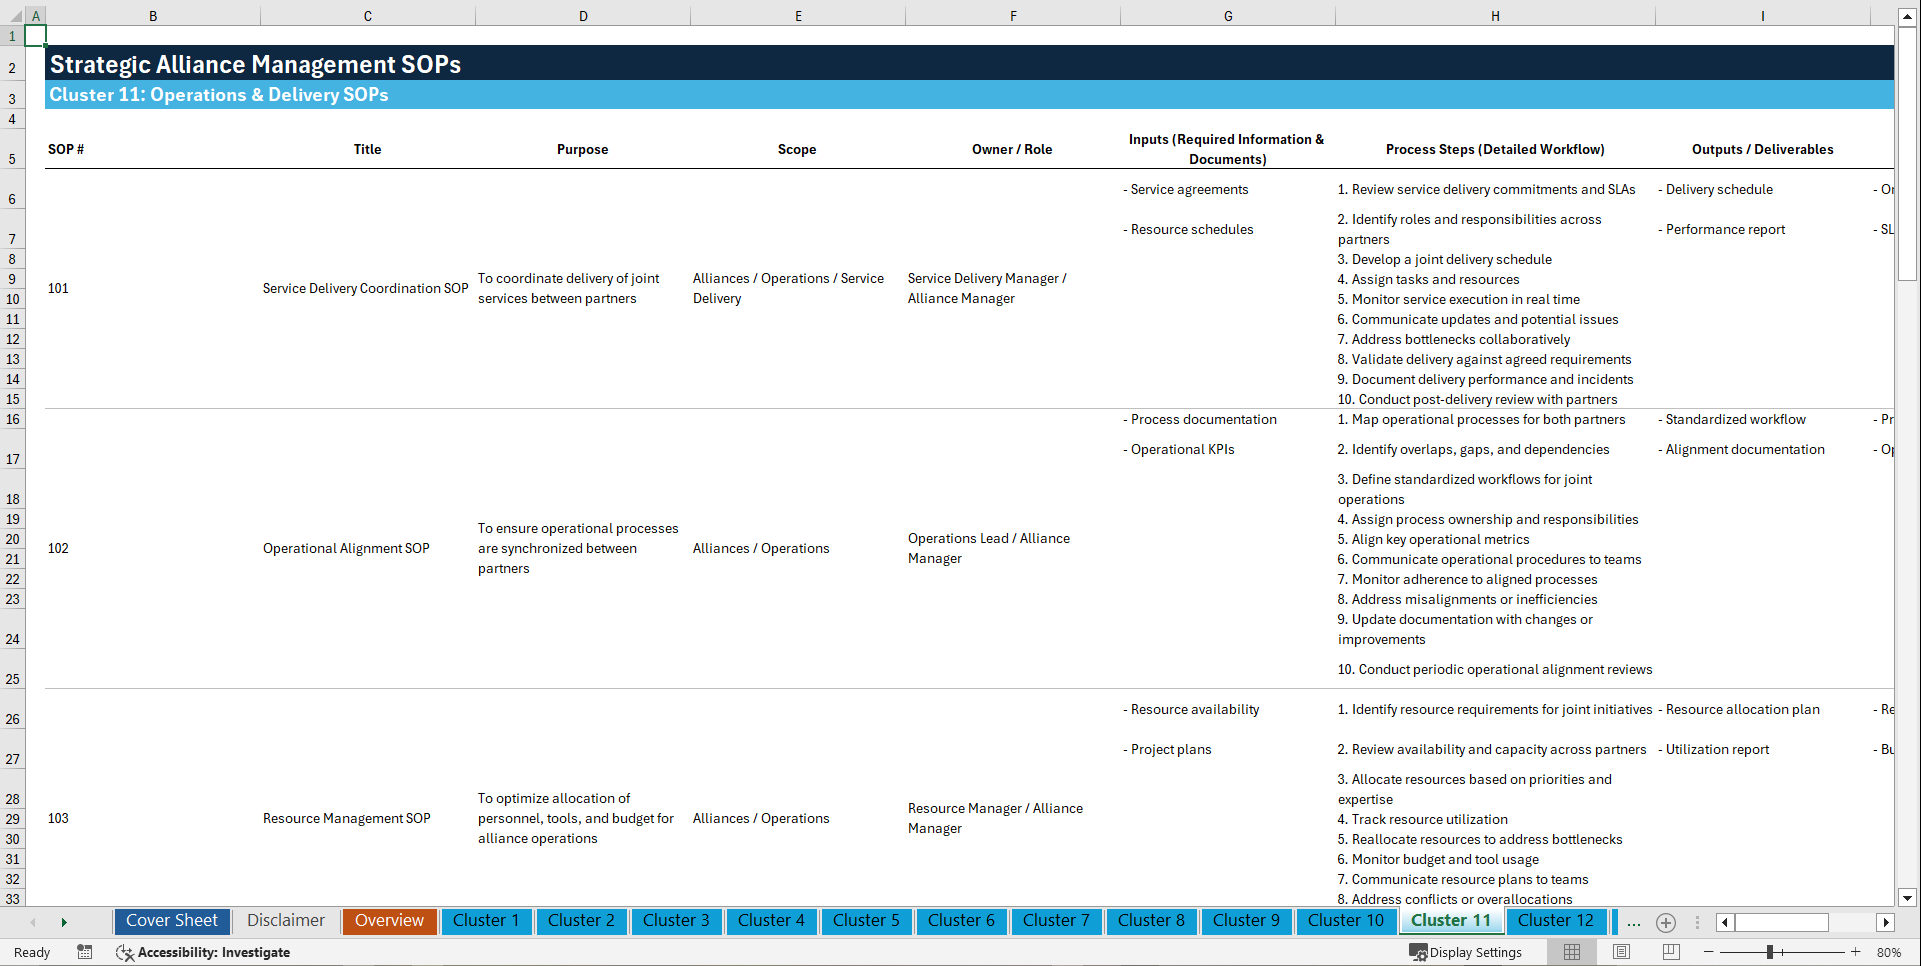
Task: Click the next-sheet green navigation arrow
Action: click(65, 922)
